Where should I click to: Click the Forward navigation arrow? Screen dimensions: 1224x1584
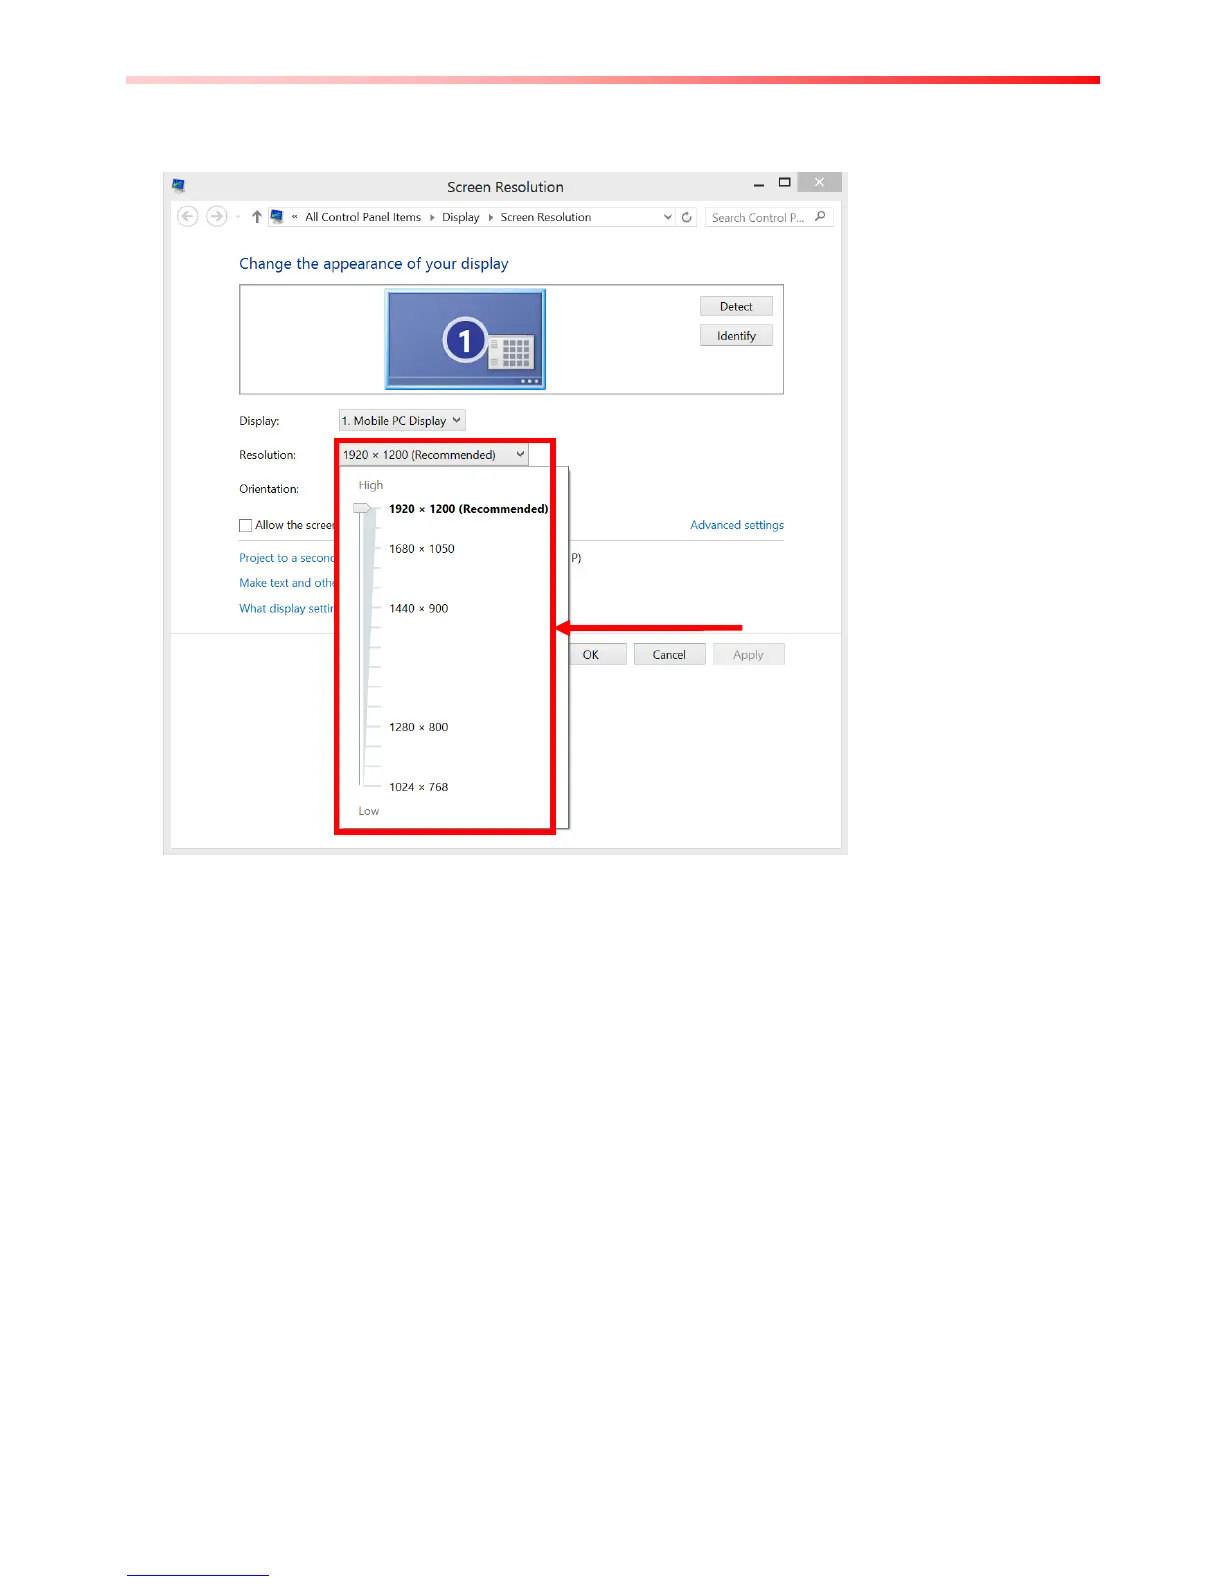(x=216, y=216)
